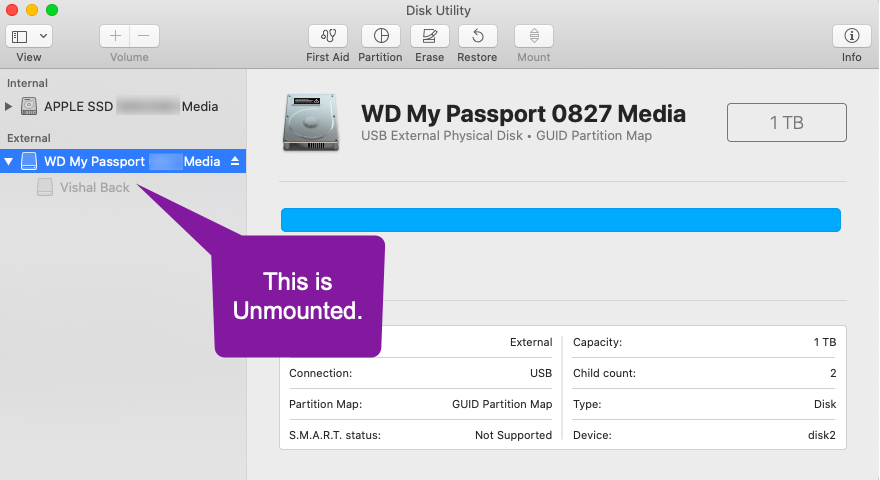
Task: Click the Child count value 2
Action: 833,373
